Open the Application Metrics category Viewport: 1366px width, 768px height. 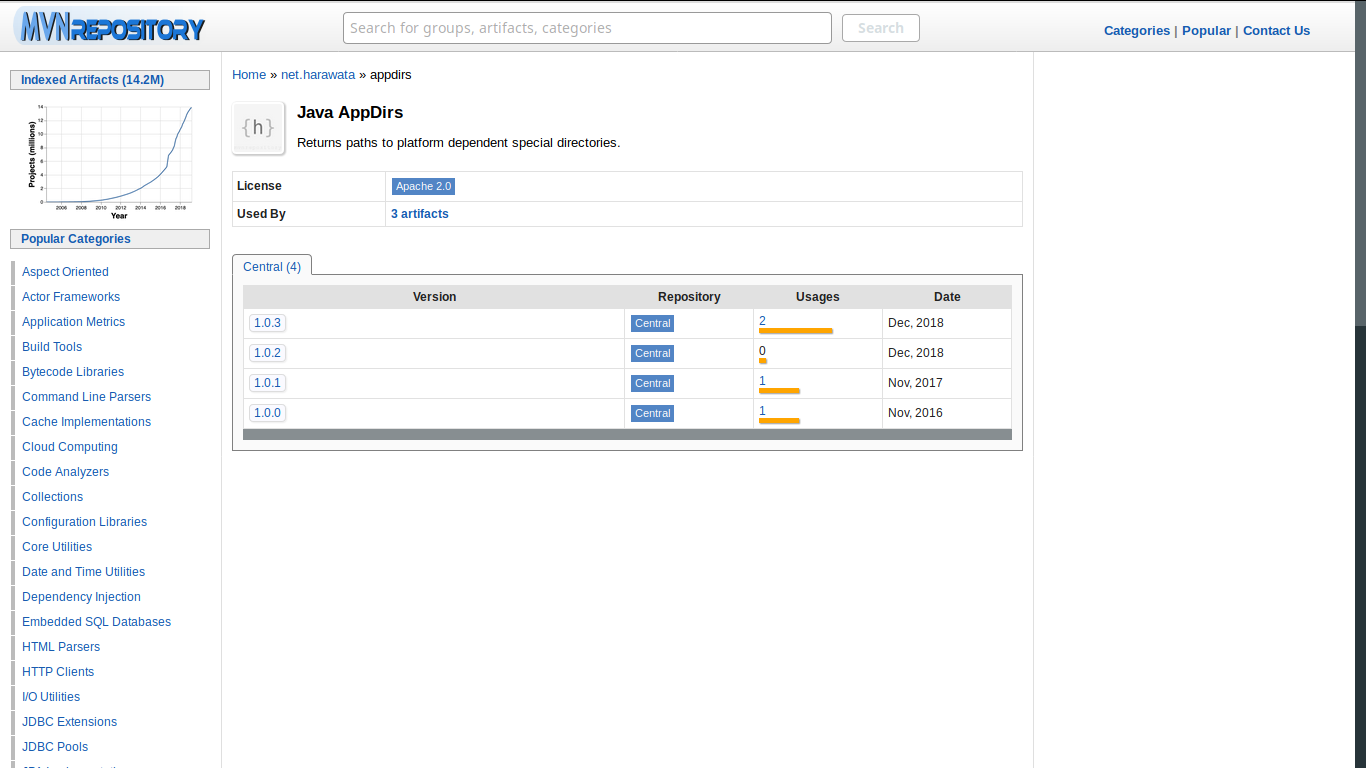73,322
